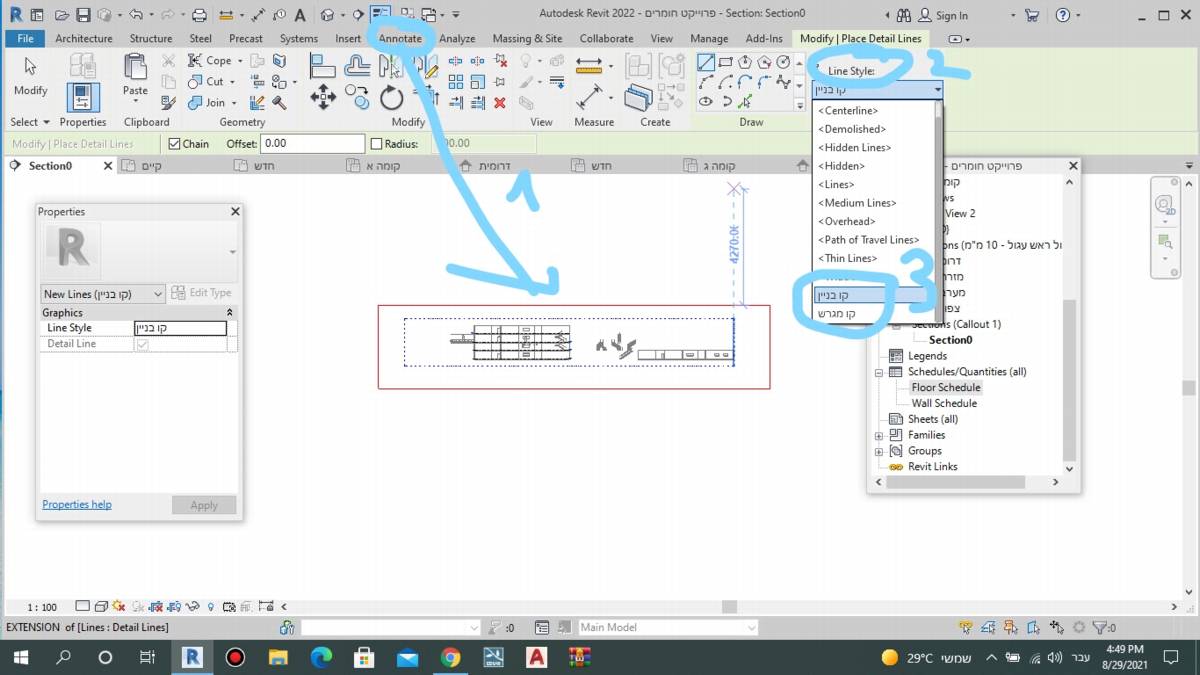Click the Rotate tool icon
Image resolution: width=1200 pixels, height=675 pixels.
(391, 97)
